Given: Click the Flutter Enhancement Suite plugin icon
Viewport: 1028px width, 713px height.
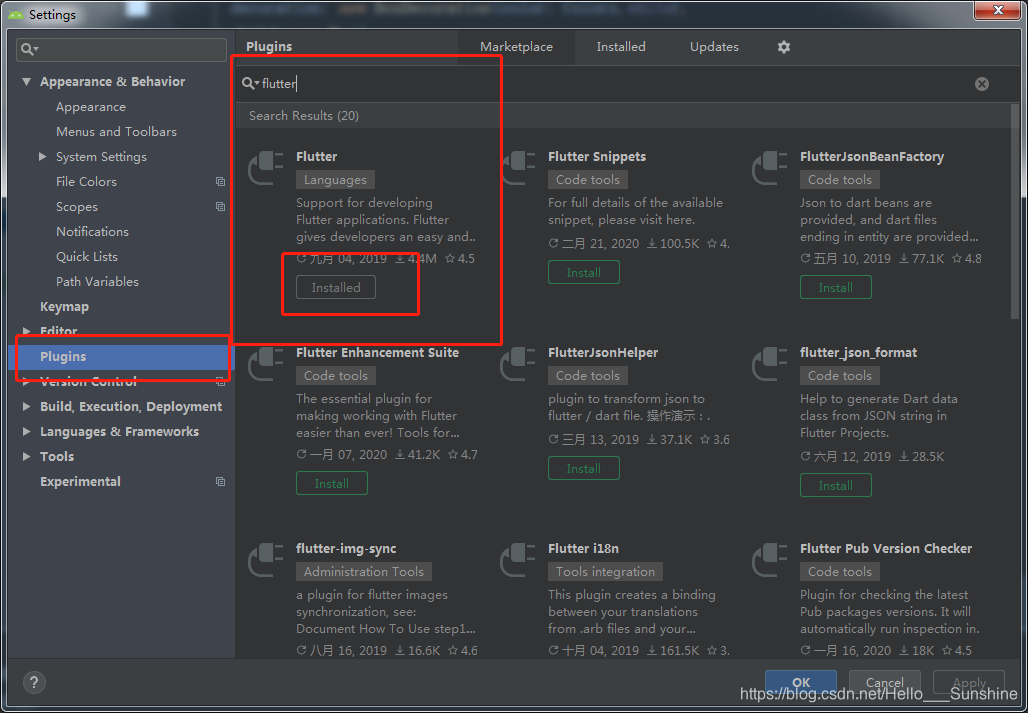Looking at the screenshot, I should pyautogui.click(x=266, y=365).
